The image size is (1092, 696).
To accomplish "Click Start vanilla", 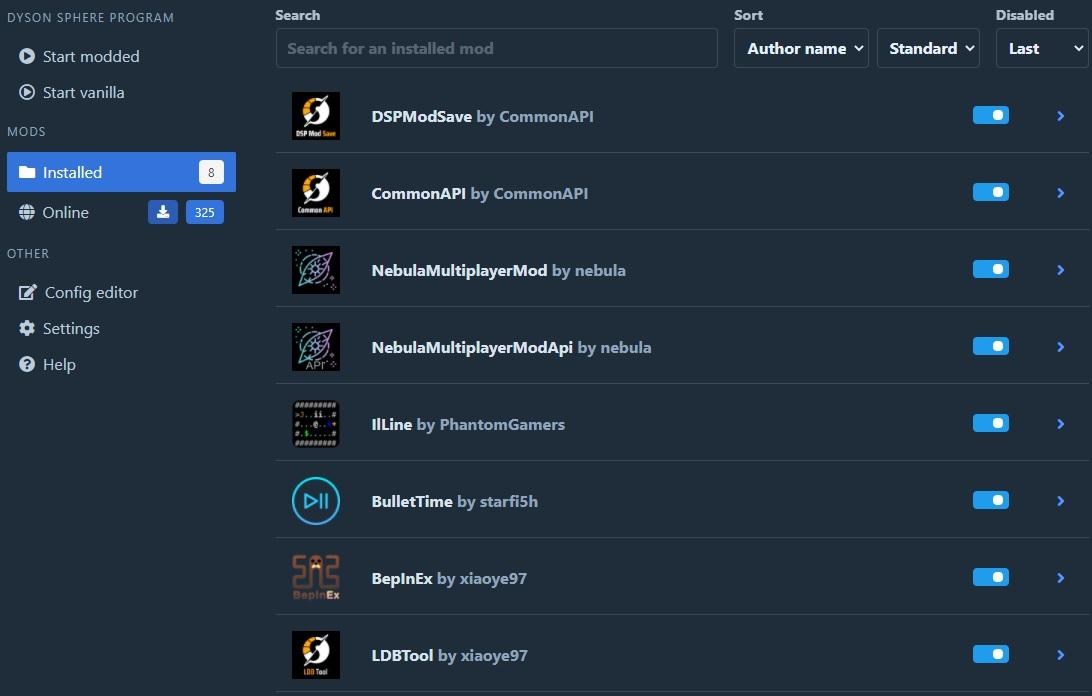I will pos(84,92).
